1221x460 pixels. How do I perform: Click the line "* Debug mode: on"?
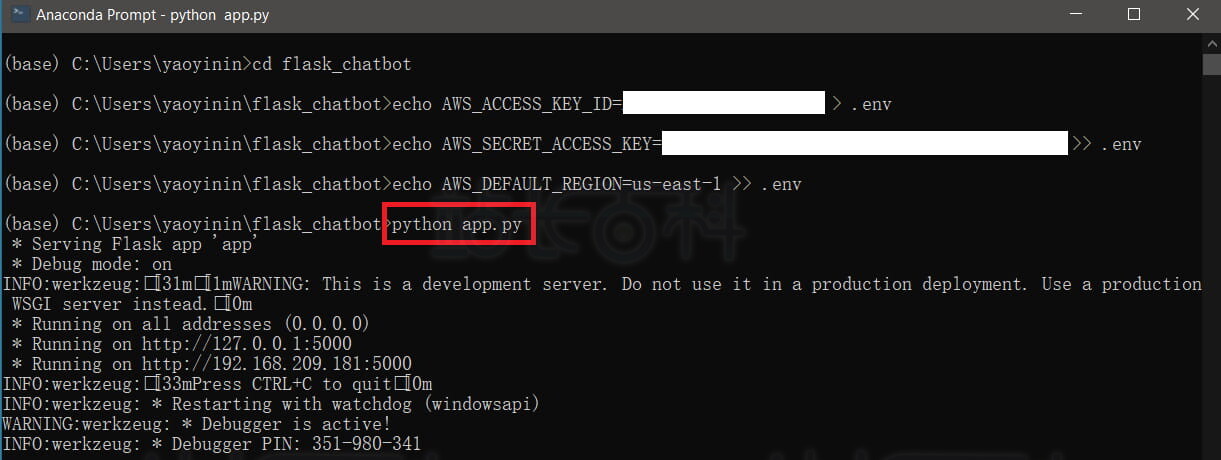click(92, 264)
